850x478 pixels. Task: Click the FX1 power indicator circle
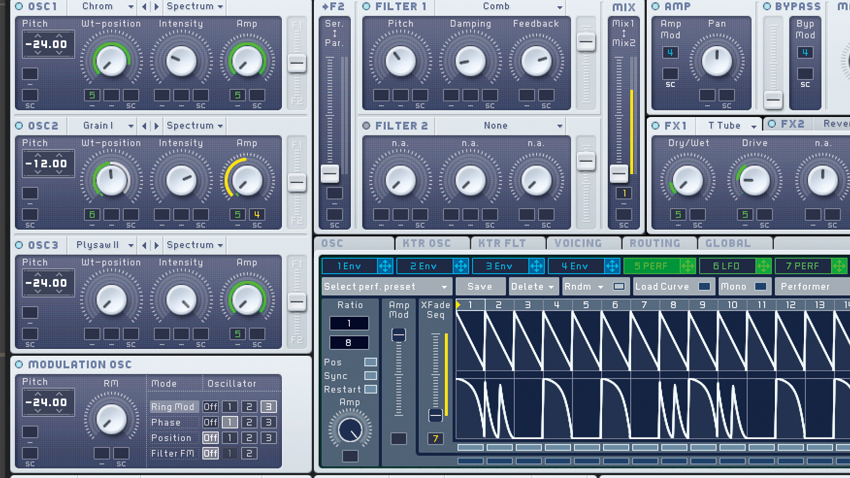(x=656, y=126)
